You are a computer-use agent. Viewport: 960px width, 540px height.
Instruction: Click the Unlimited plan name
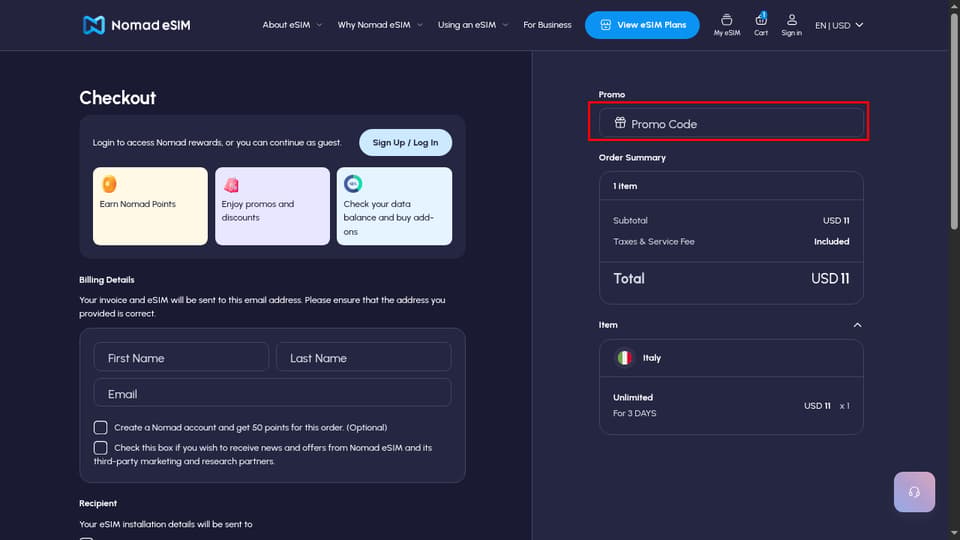coord(633,397)
